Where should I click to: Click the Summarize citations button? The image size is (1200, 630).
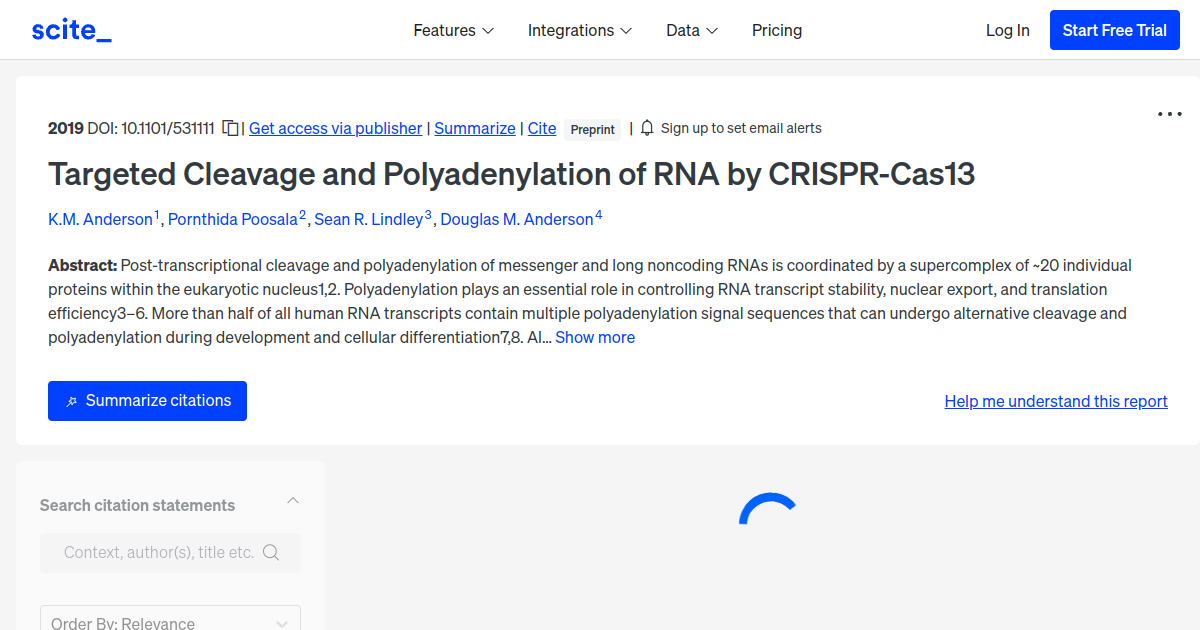tap(147, 400)
